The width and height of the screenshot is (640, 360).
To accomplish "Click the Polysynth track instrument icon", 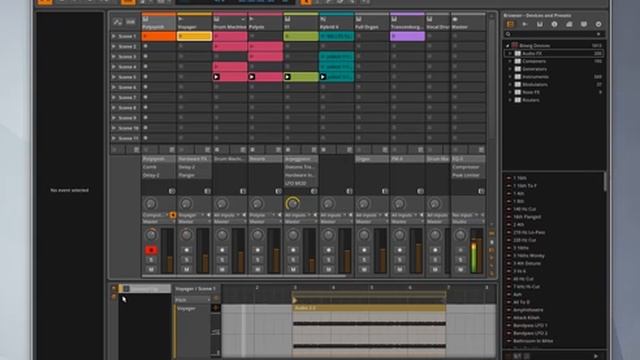I will (x=145, y=19).
